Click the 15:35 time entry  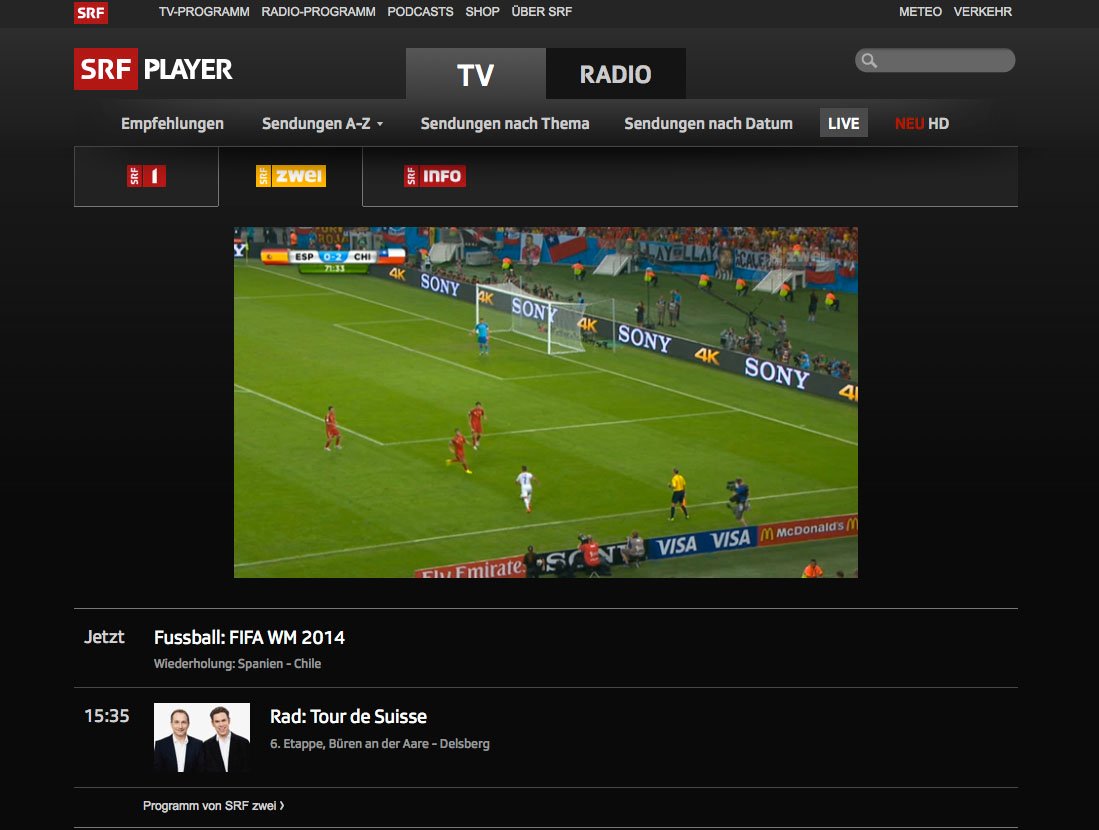[107, 716]
